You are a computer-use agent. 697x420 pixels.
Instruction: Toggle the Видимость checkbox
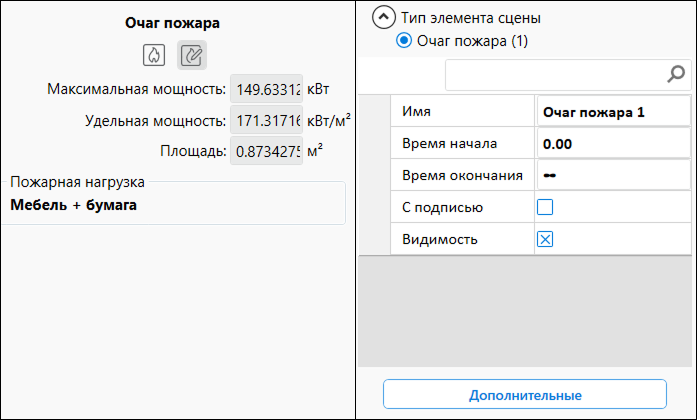coord(545,240)
